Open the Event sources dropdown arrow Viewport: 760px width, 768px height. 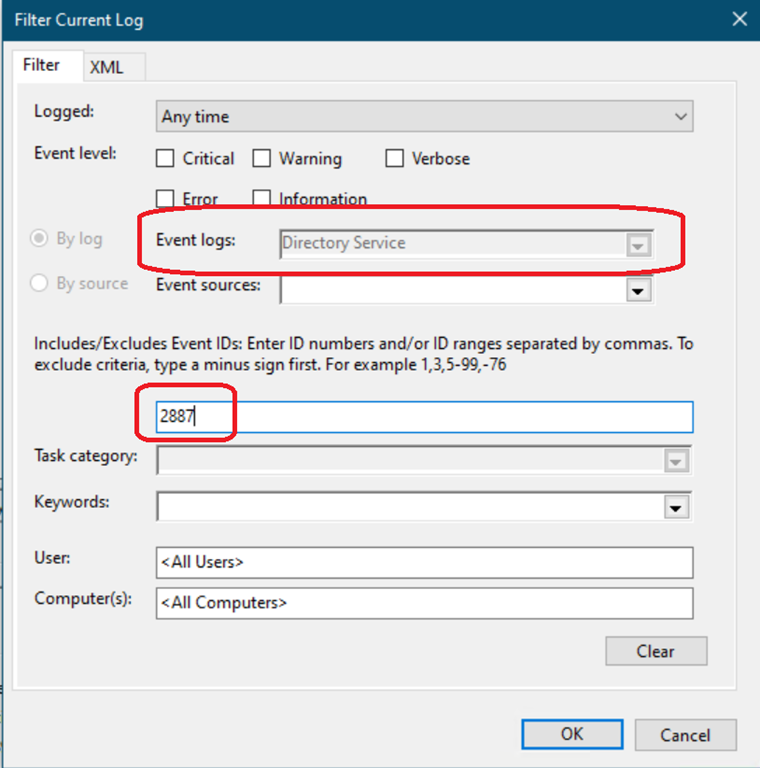pyautogui.click(x=637, y=290)
